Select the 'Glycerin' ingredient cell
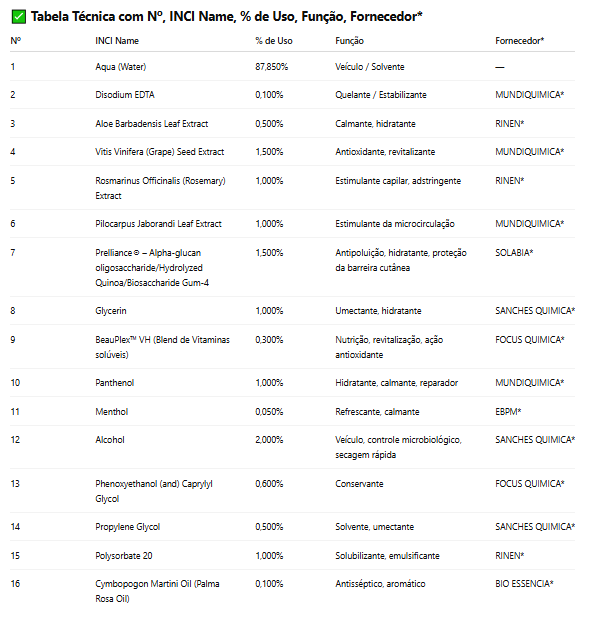Viewport: 595px width, 617px height. tap(111, 311)
